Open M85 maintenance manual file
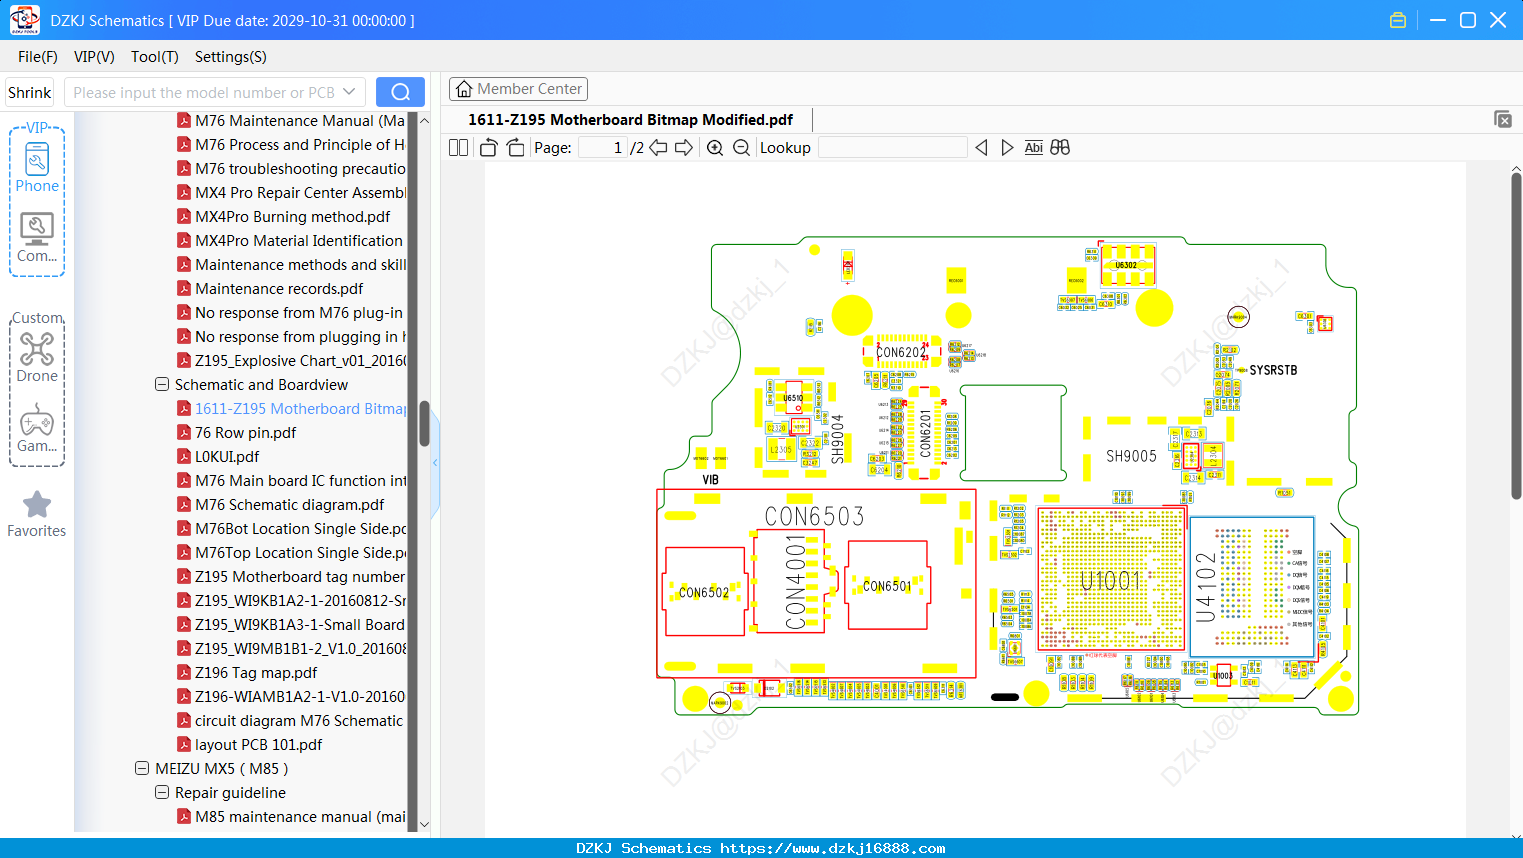 (x=300, y=817)
